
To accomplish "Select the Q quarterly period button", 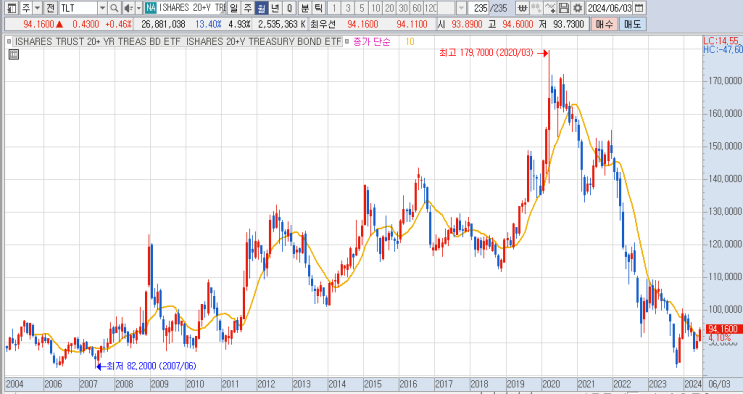I will (290, 8).
